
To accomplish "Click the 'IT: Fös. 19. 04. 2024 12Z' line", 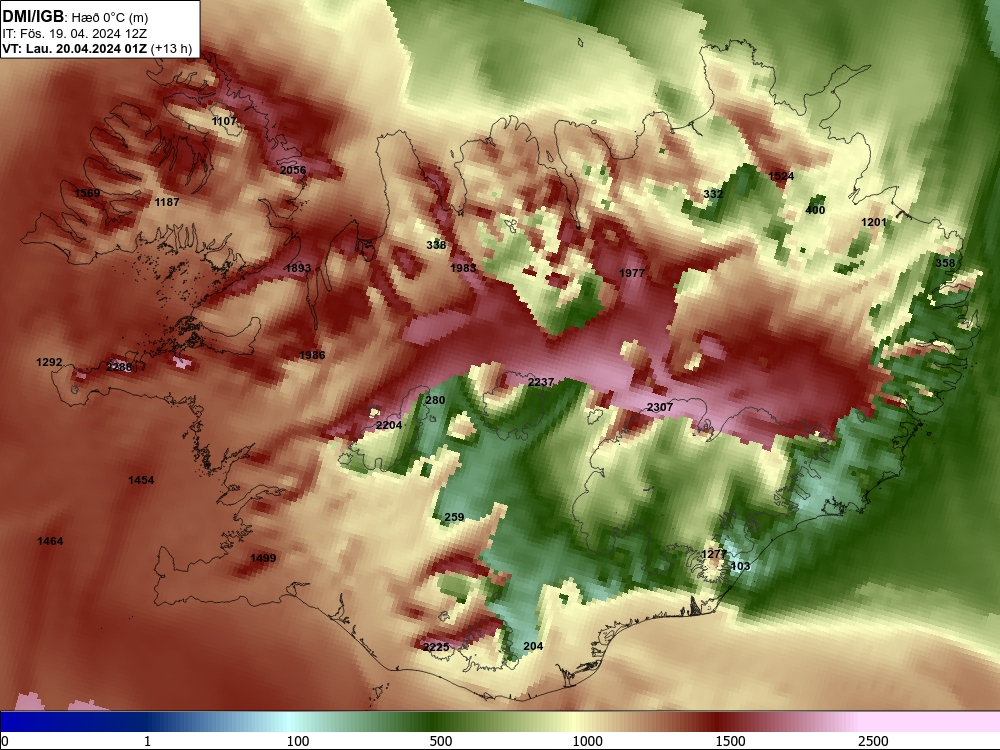I will [x=75, y=34].
